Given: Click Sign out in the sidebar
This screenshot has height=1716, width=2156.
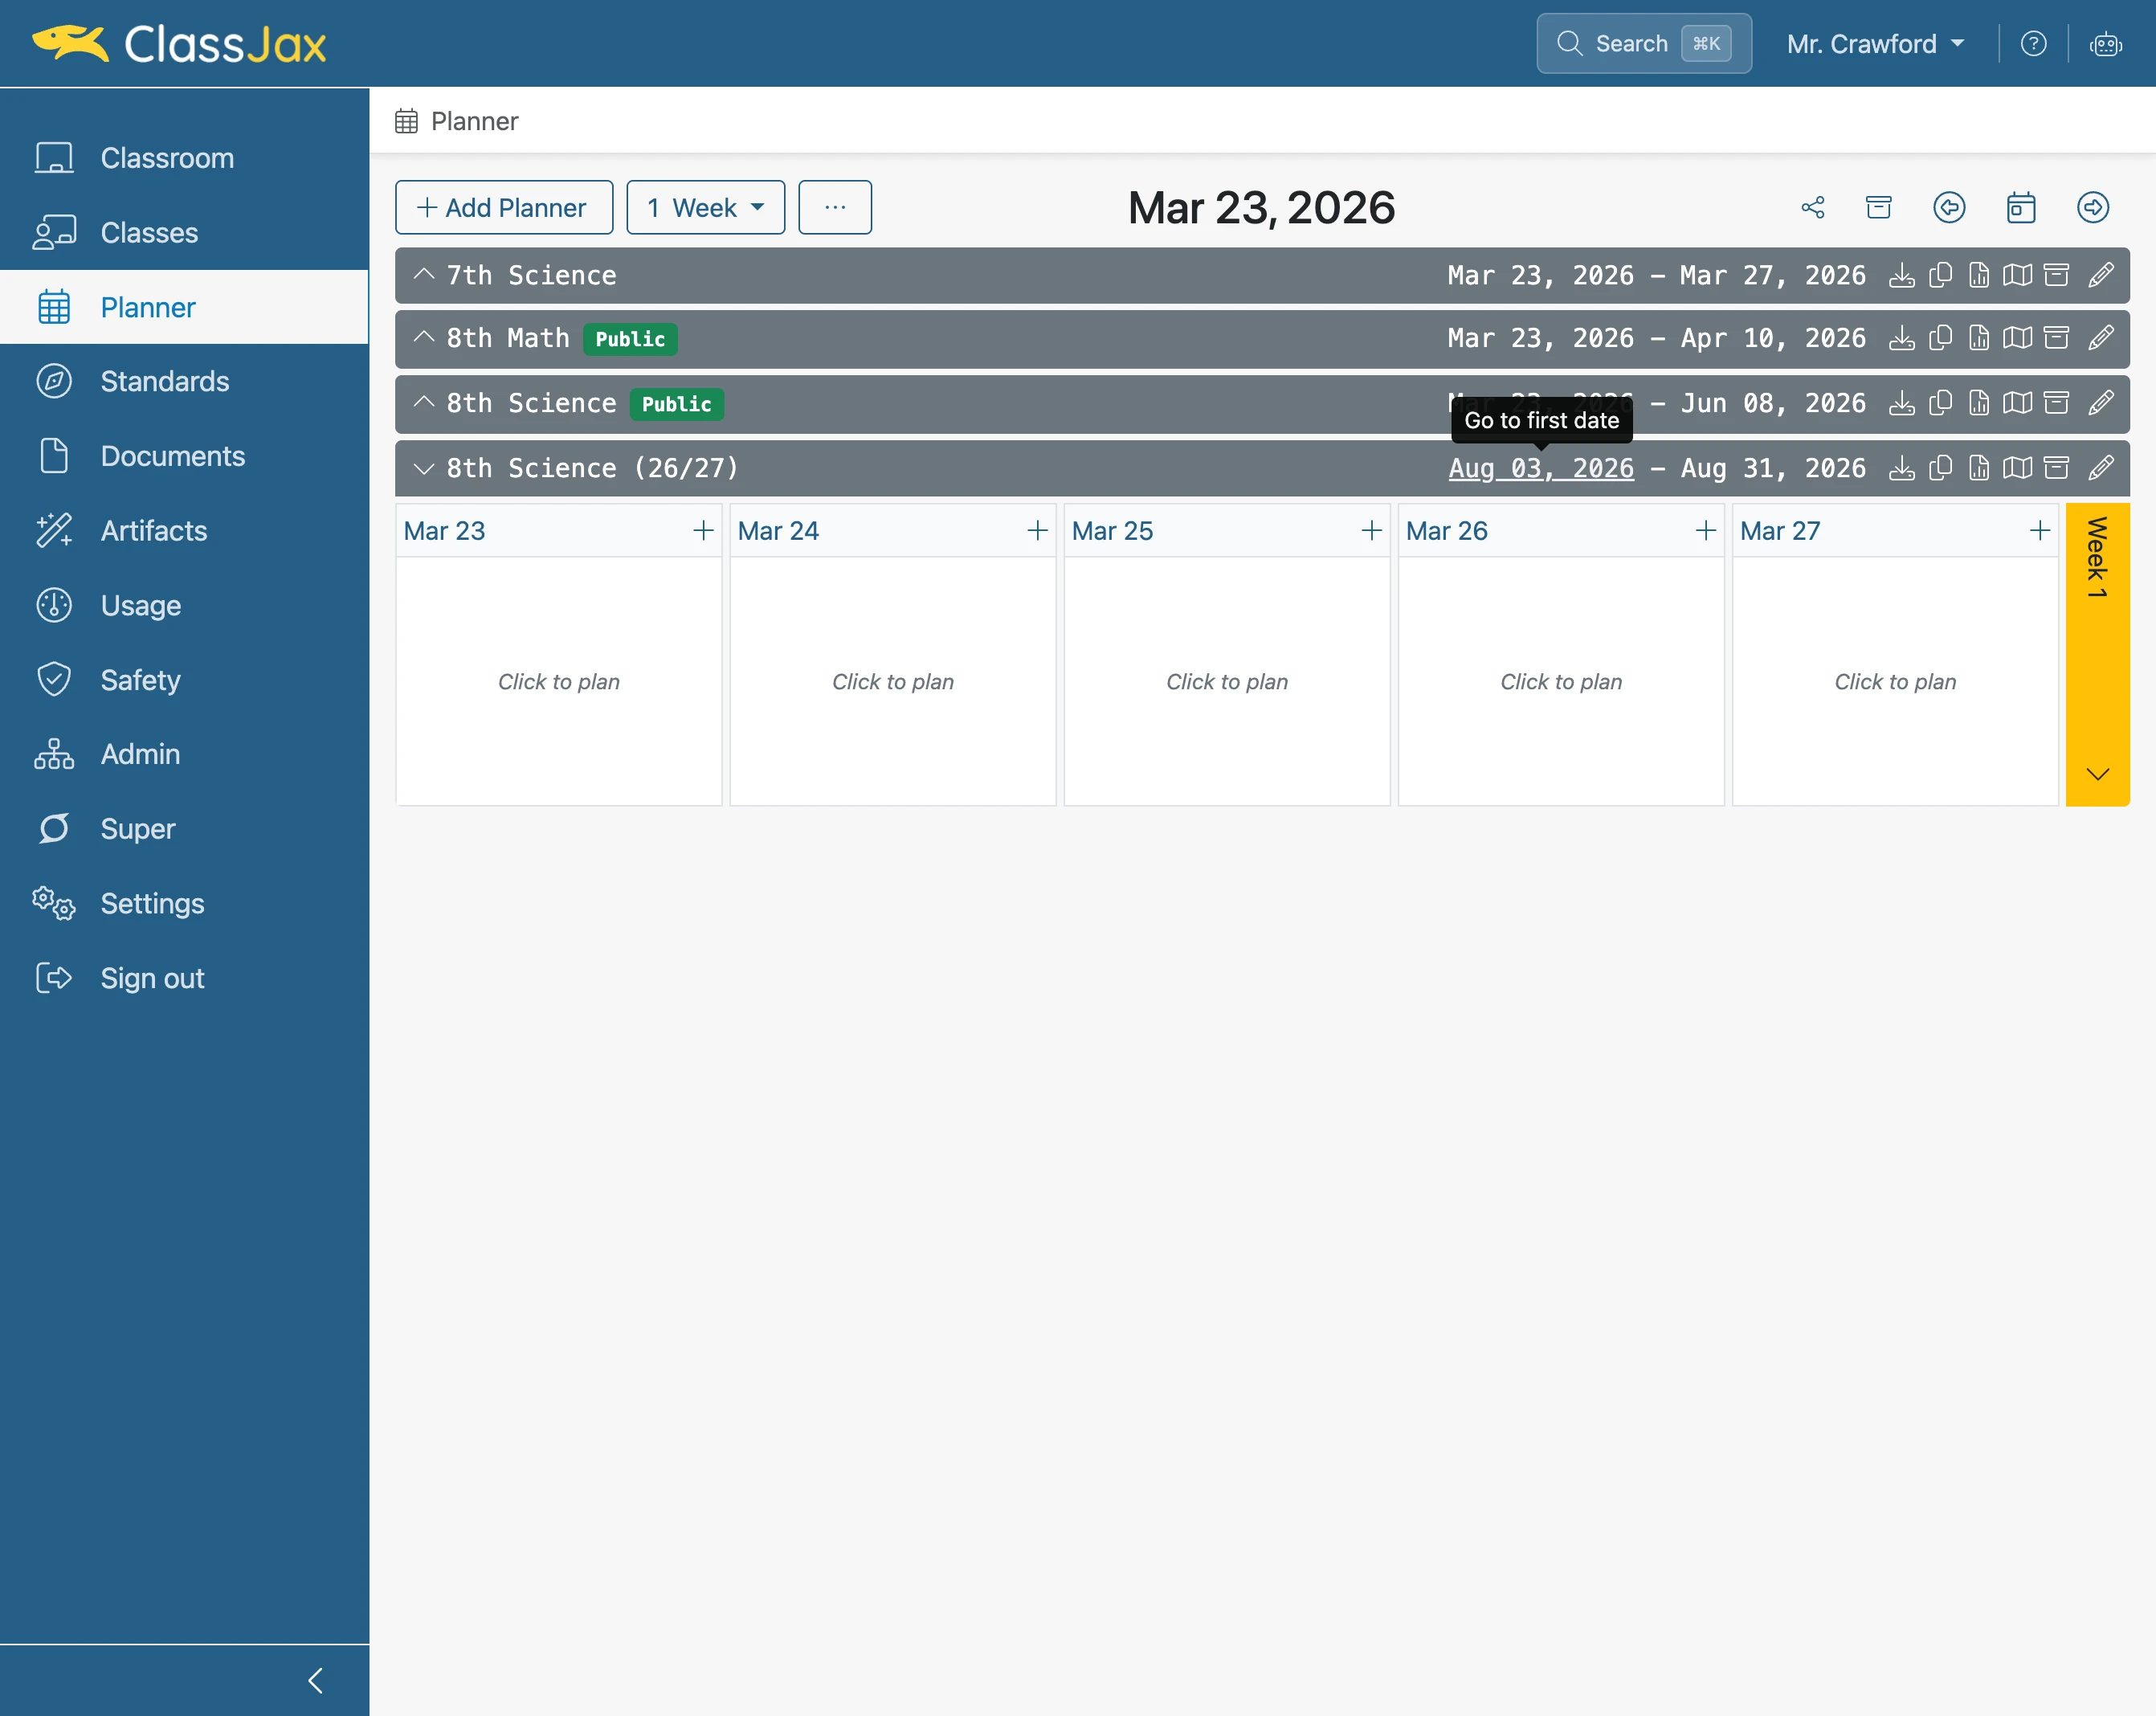Looking at the screenshot, I should pos(184,978).
